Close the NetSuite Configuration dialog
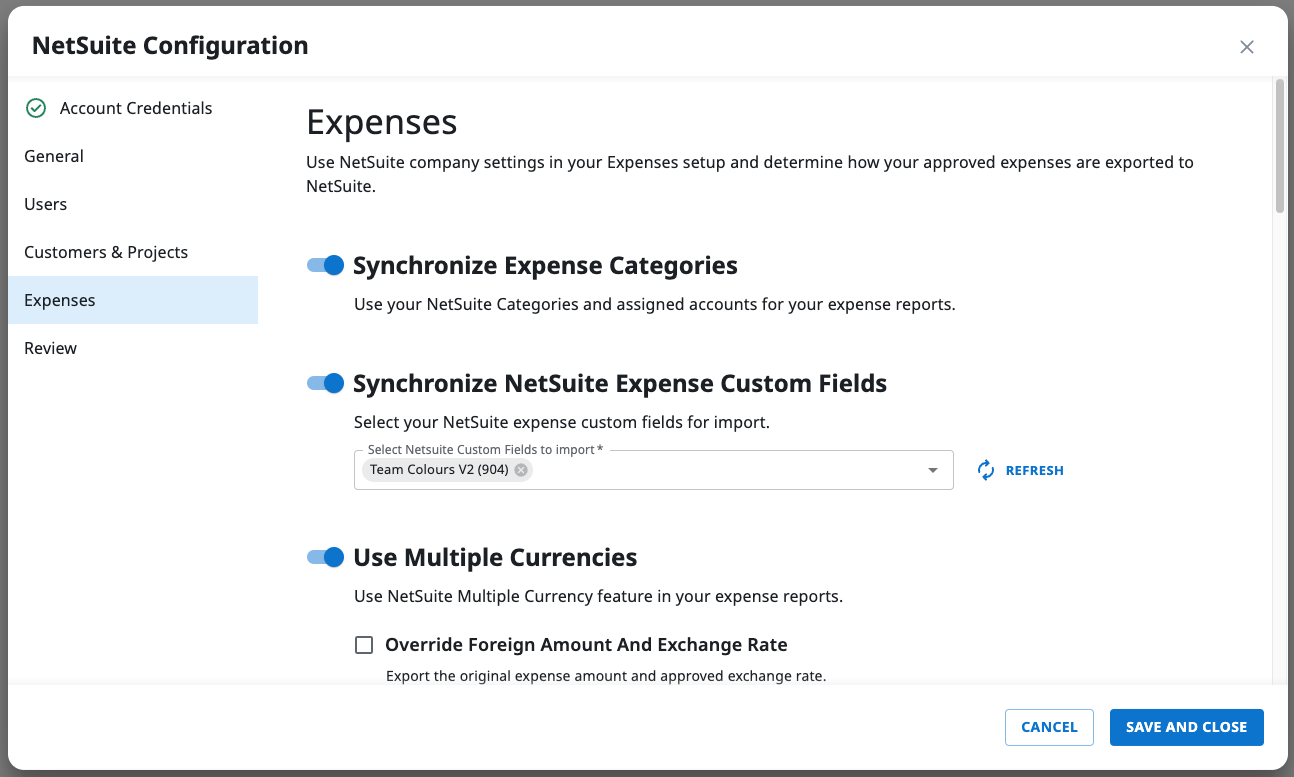 pos(1246,46)
